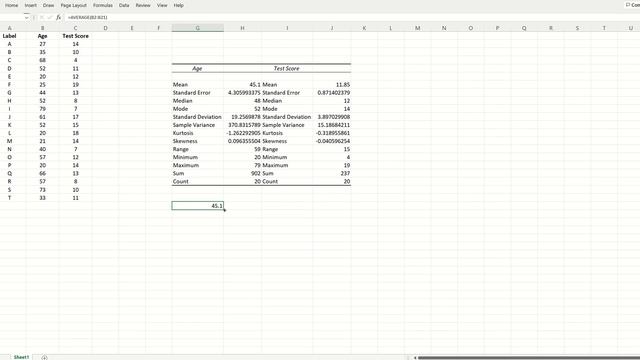Open the Data ribbon tab

pyautogui.click(x=124, y=5)
